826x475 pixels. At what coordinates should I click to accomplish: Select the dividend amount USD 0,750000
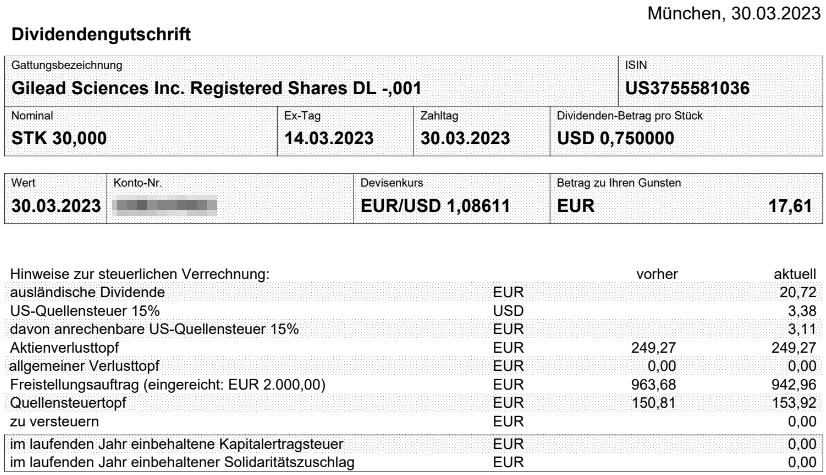point(616,138)
